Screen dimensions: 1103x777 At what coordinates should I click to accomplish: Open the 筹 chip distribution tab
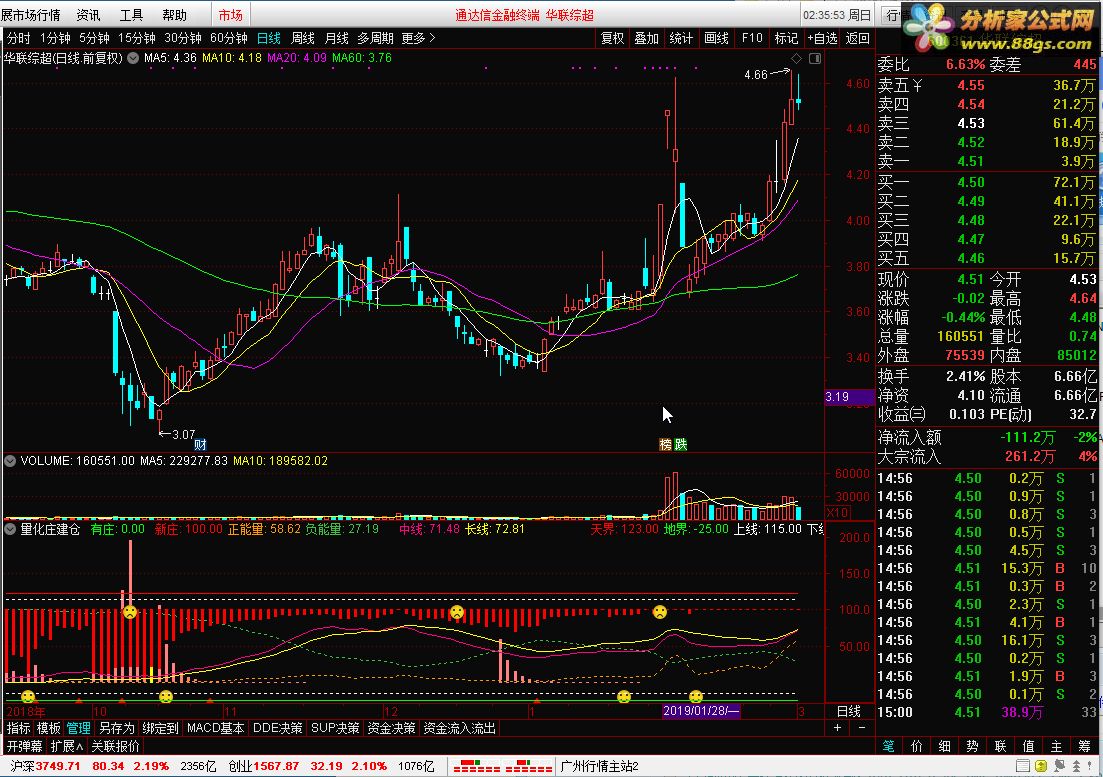coord(1084,746)
